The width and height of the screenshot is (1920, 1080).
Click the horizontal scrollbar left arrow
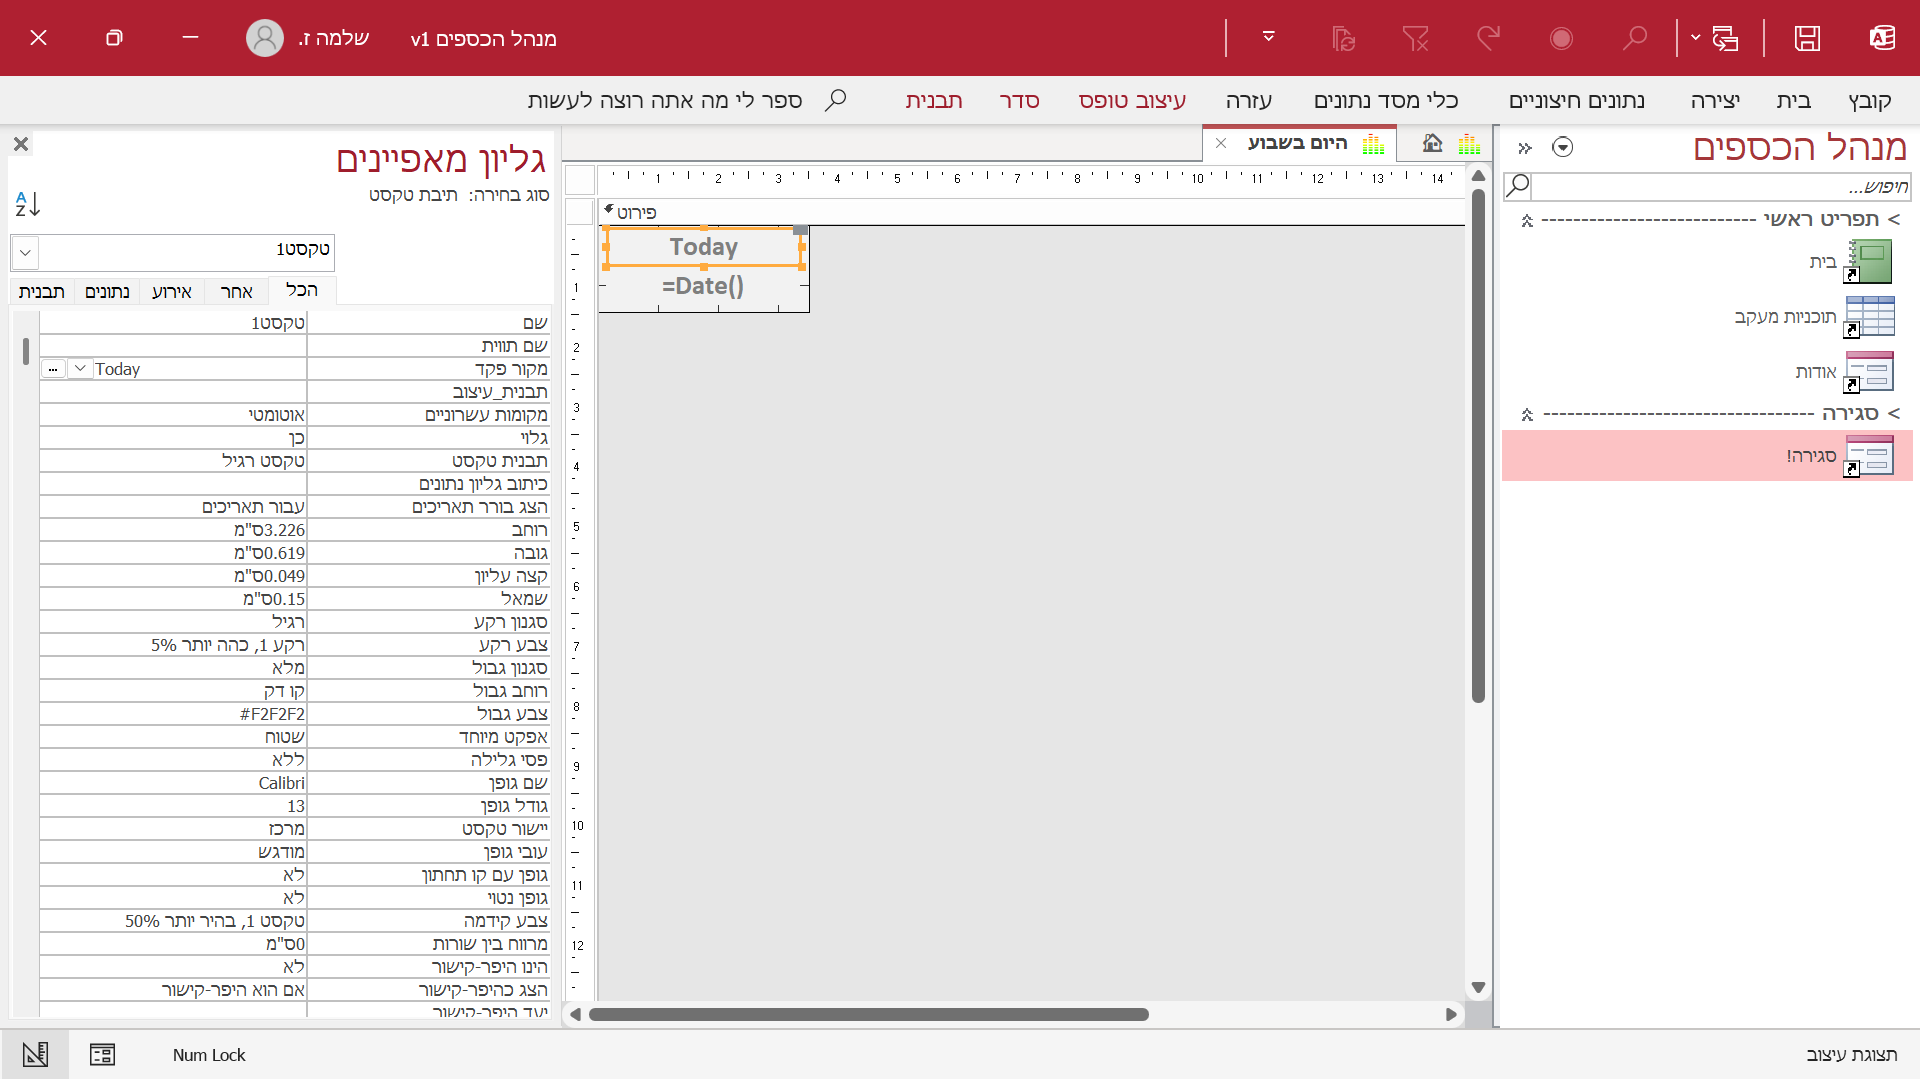pos(575,1014)
